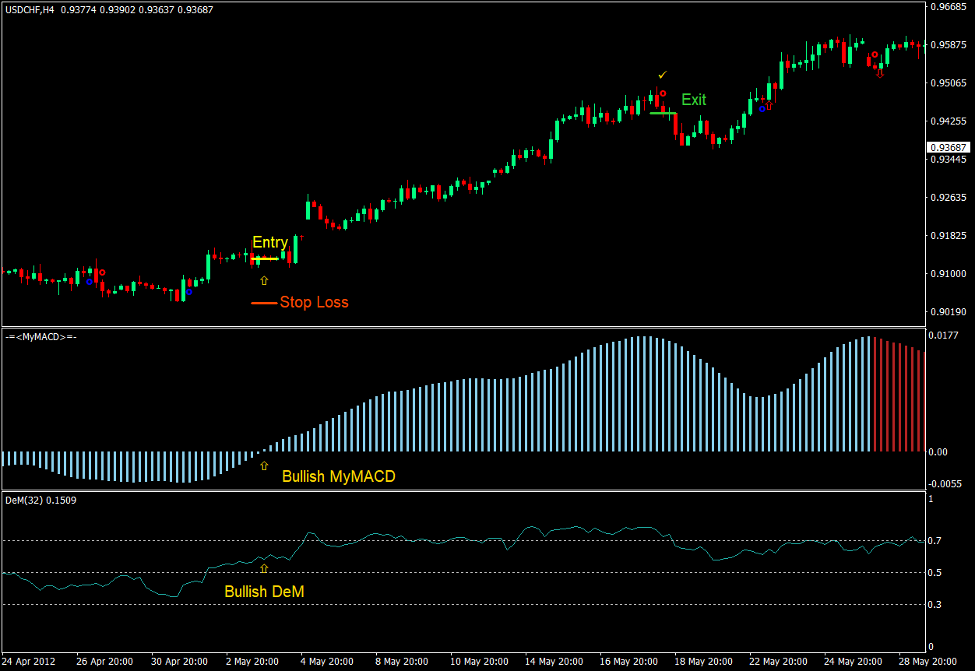Select the red circle marker at the top-right price peak
Viewport: 977px width, 672px height.
(x=874, y=55)
